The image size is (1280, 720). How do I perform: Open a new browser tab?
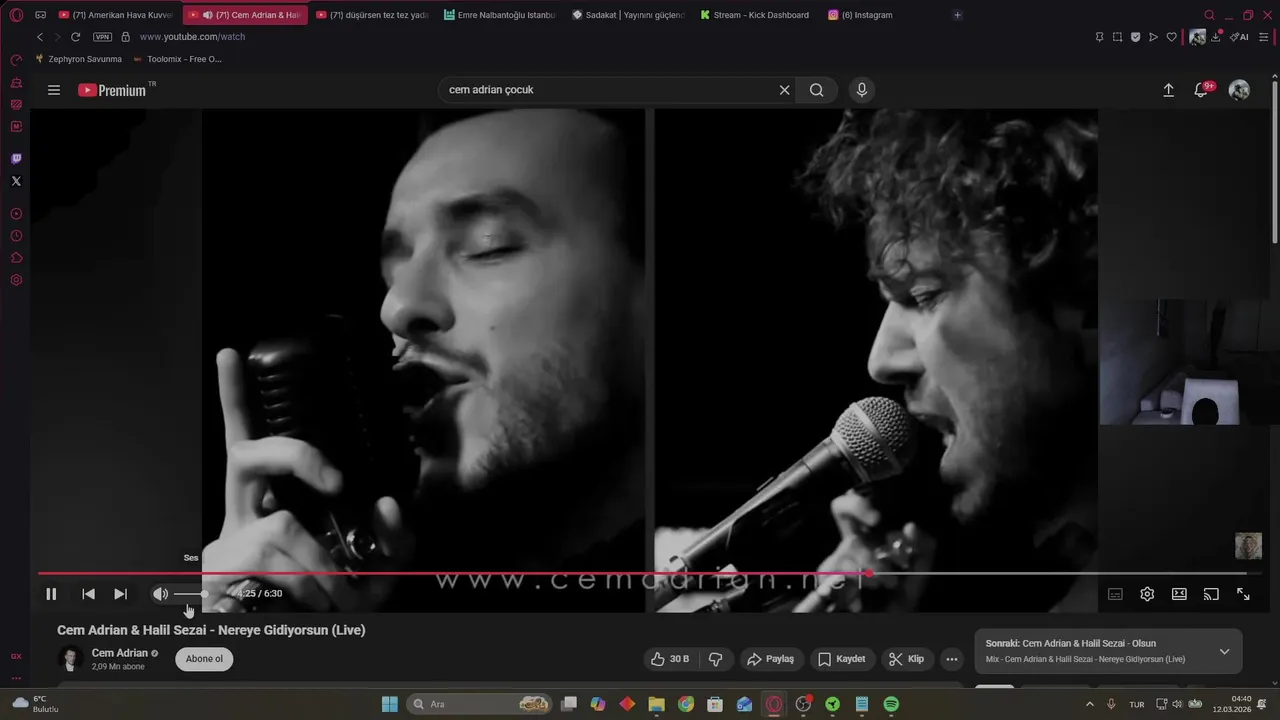(x=957, y=15)
